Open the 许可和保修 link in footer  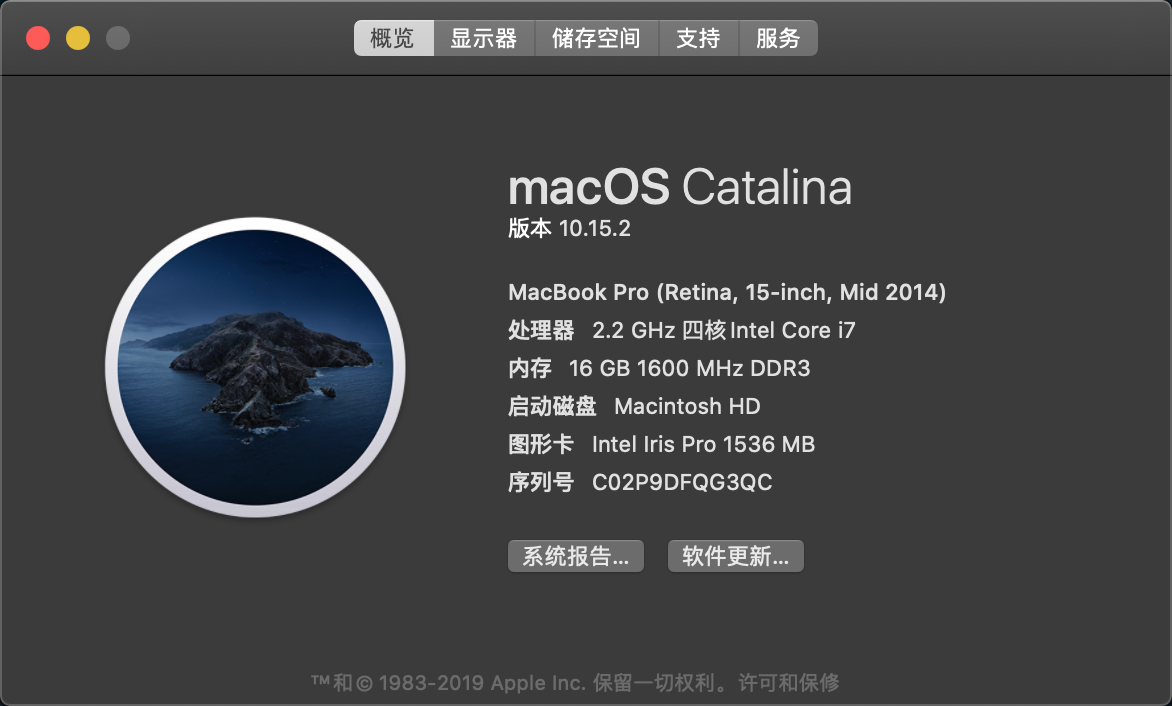tap(788, 683)
